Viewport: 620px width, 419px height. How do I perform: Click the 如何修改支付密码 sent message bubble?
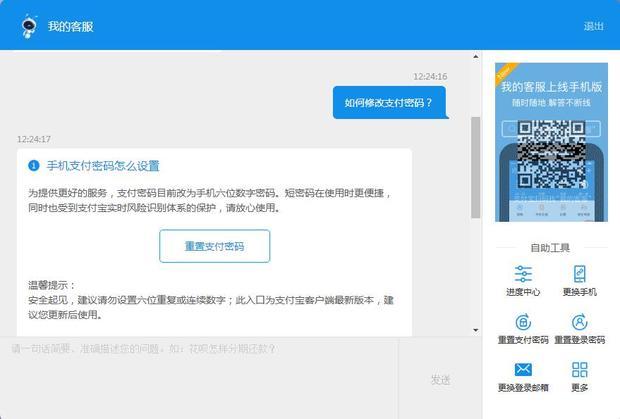tap(389, 102)
